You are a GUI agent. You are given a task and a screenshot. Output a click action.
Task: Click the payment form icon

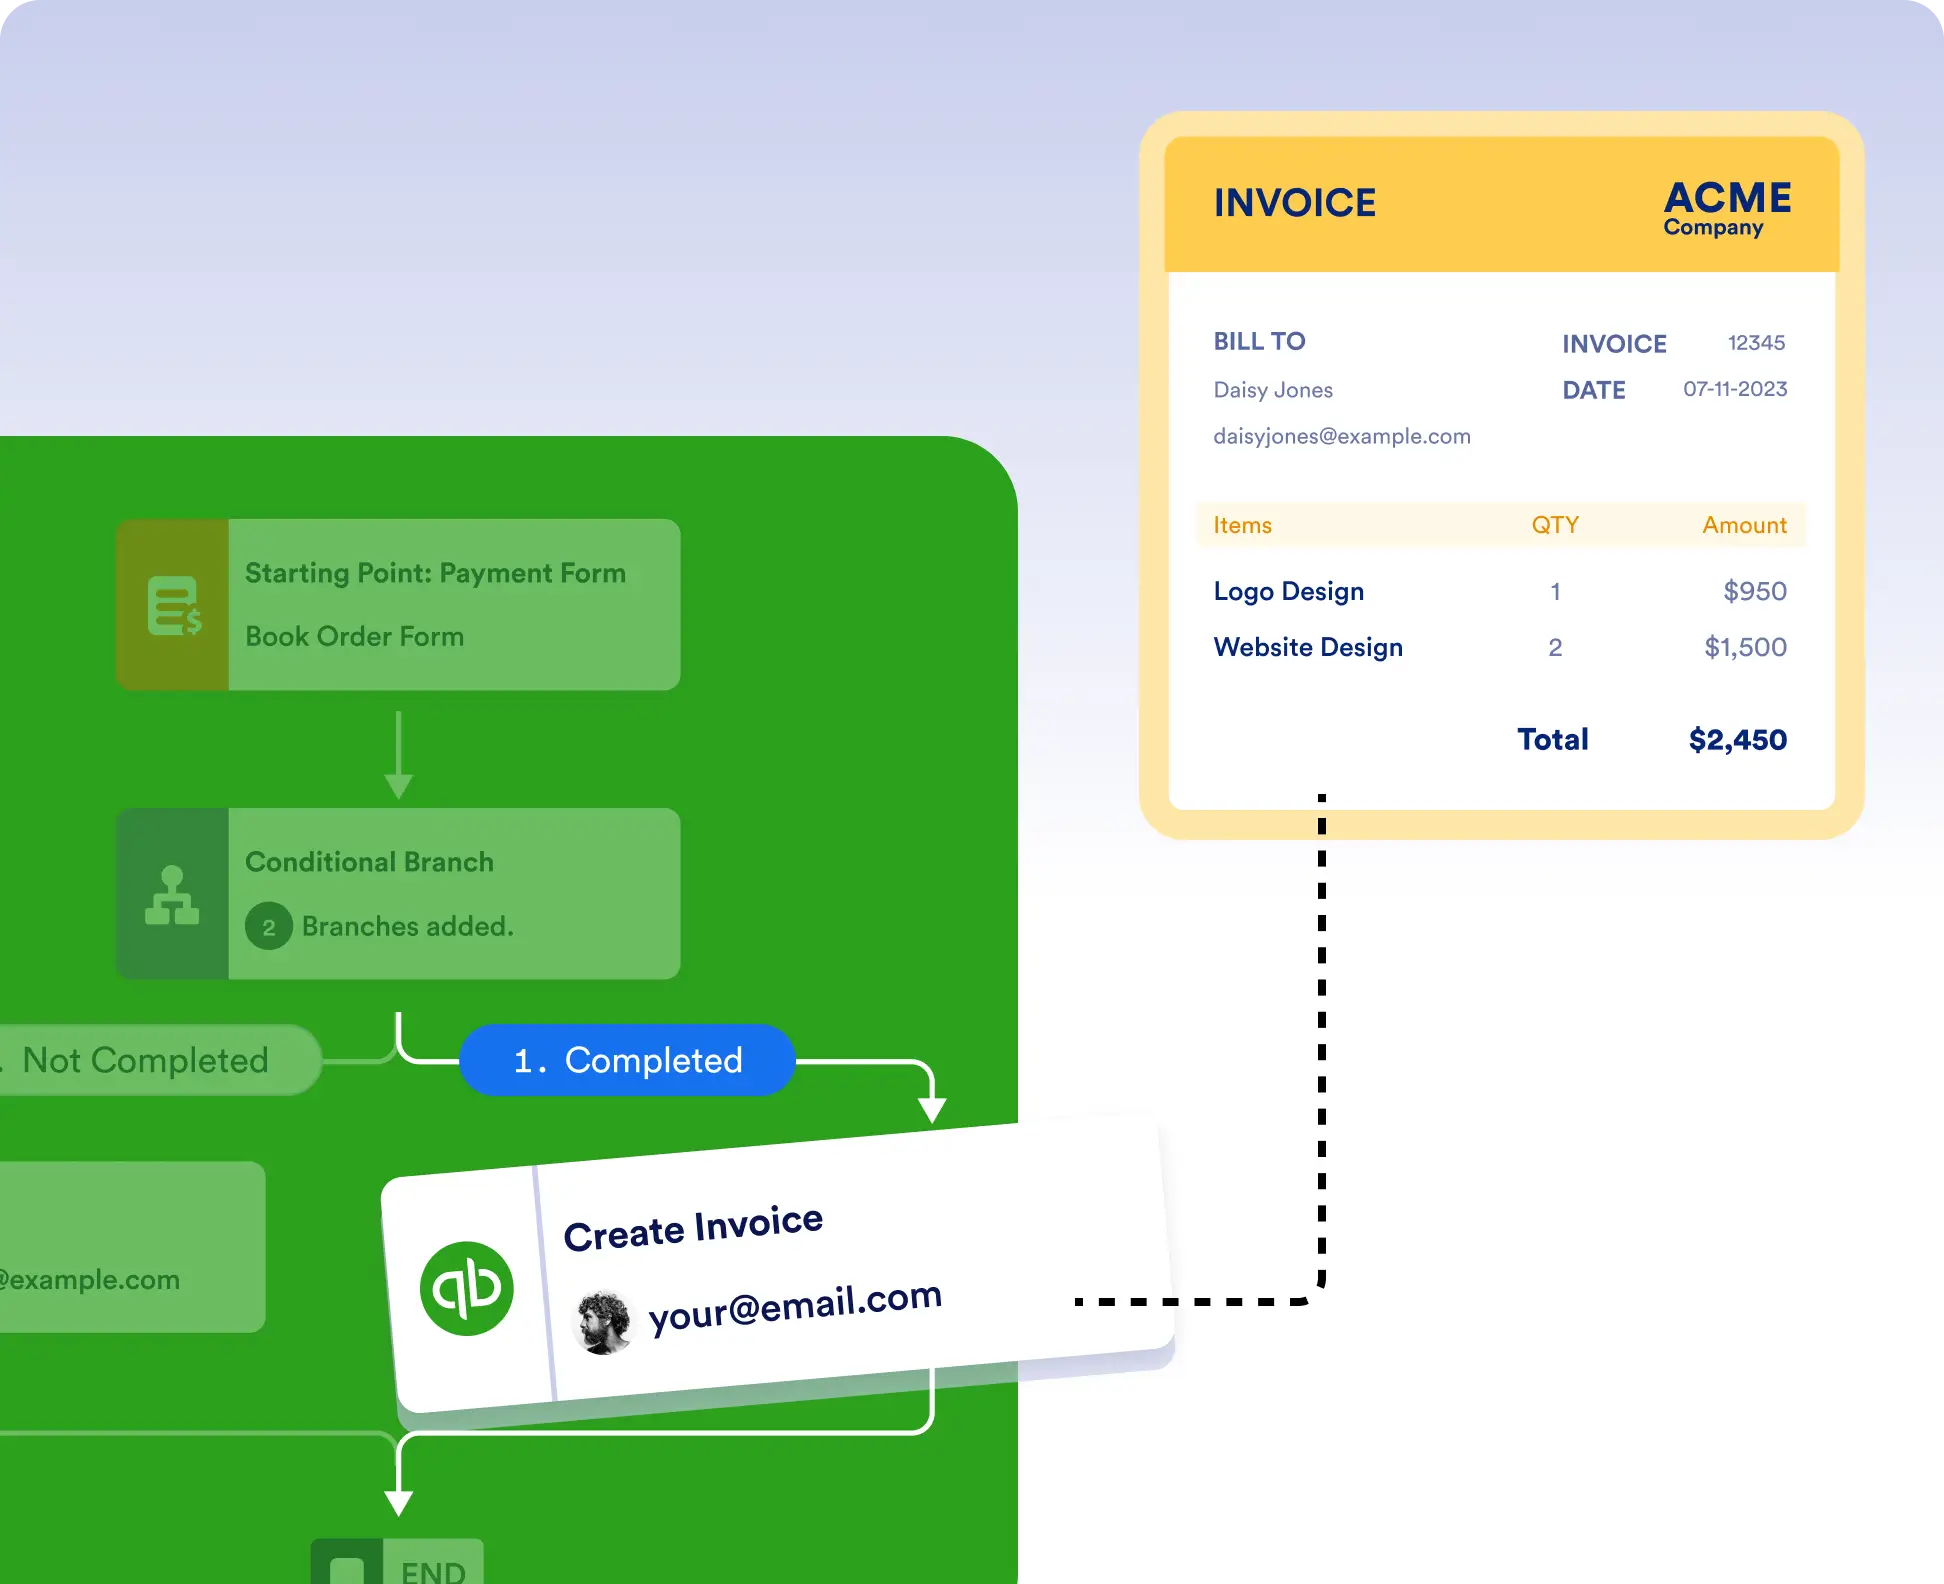tap(174, 606)
